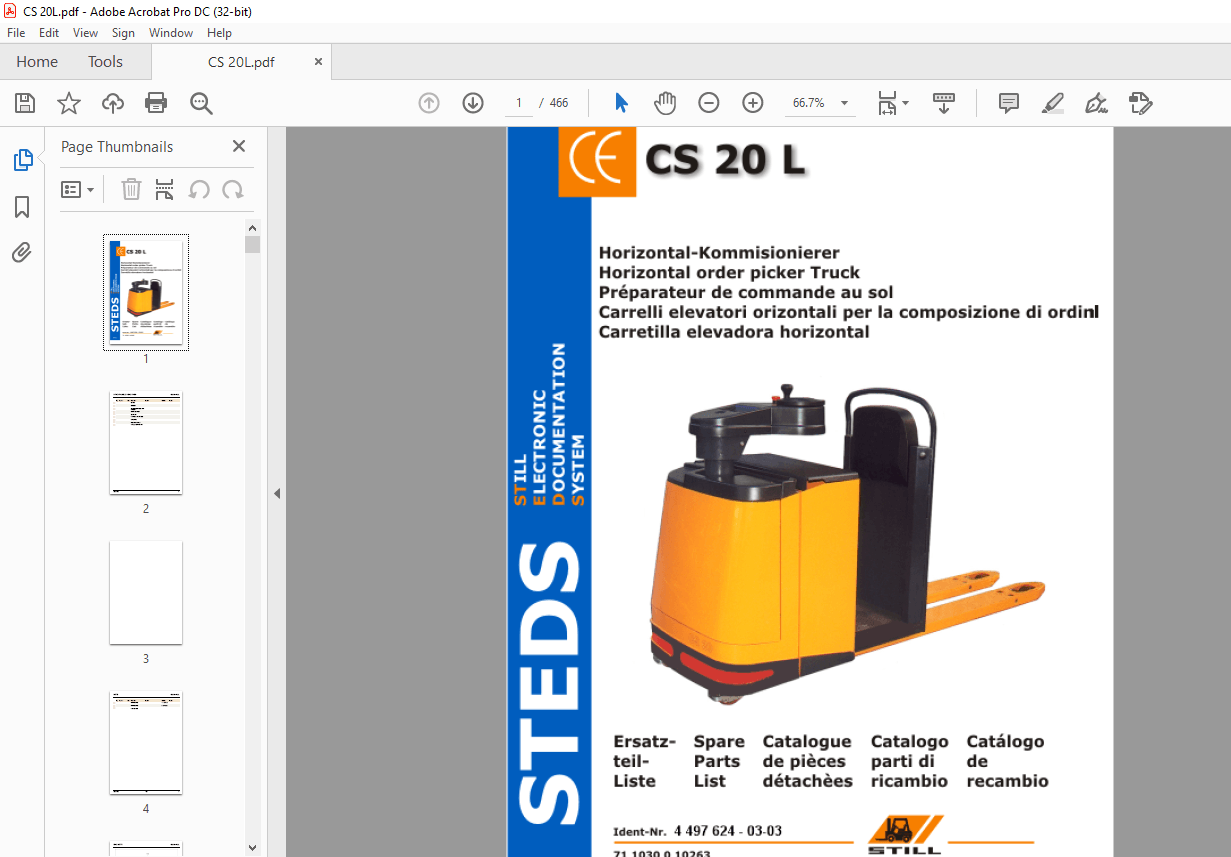Image resolution: width=1231 pixels, height=857 pixels.
Task: Add a comment to the PDF
Action: coord(1008,103)
